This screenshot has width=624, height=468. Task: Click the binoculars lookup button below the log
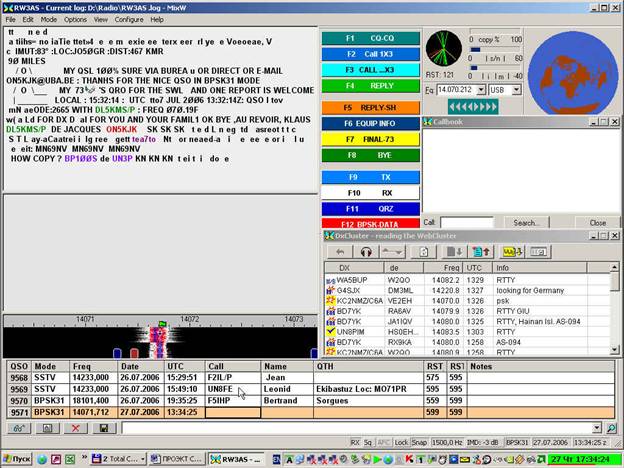[19, 428]
